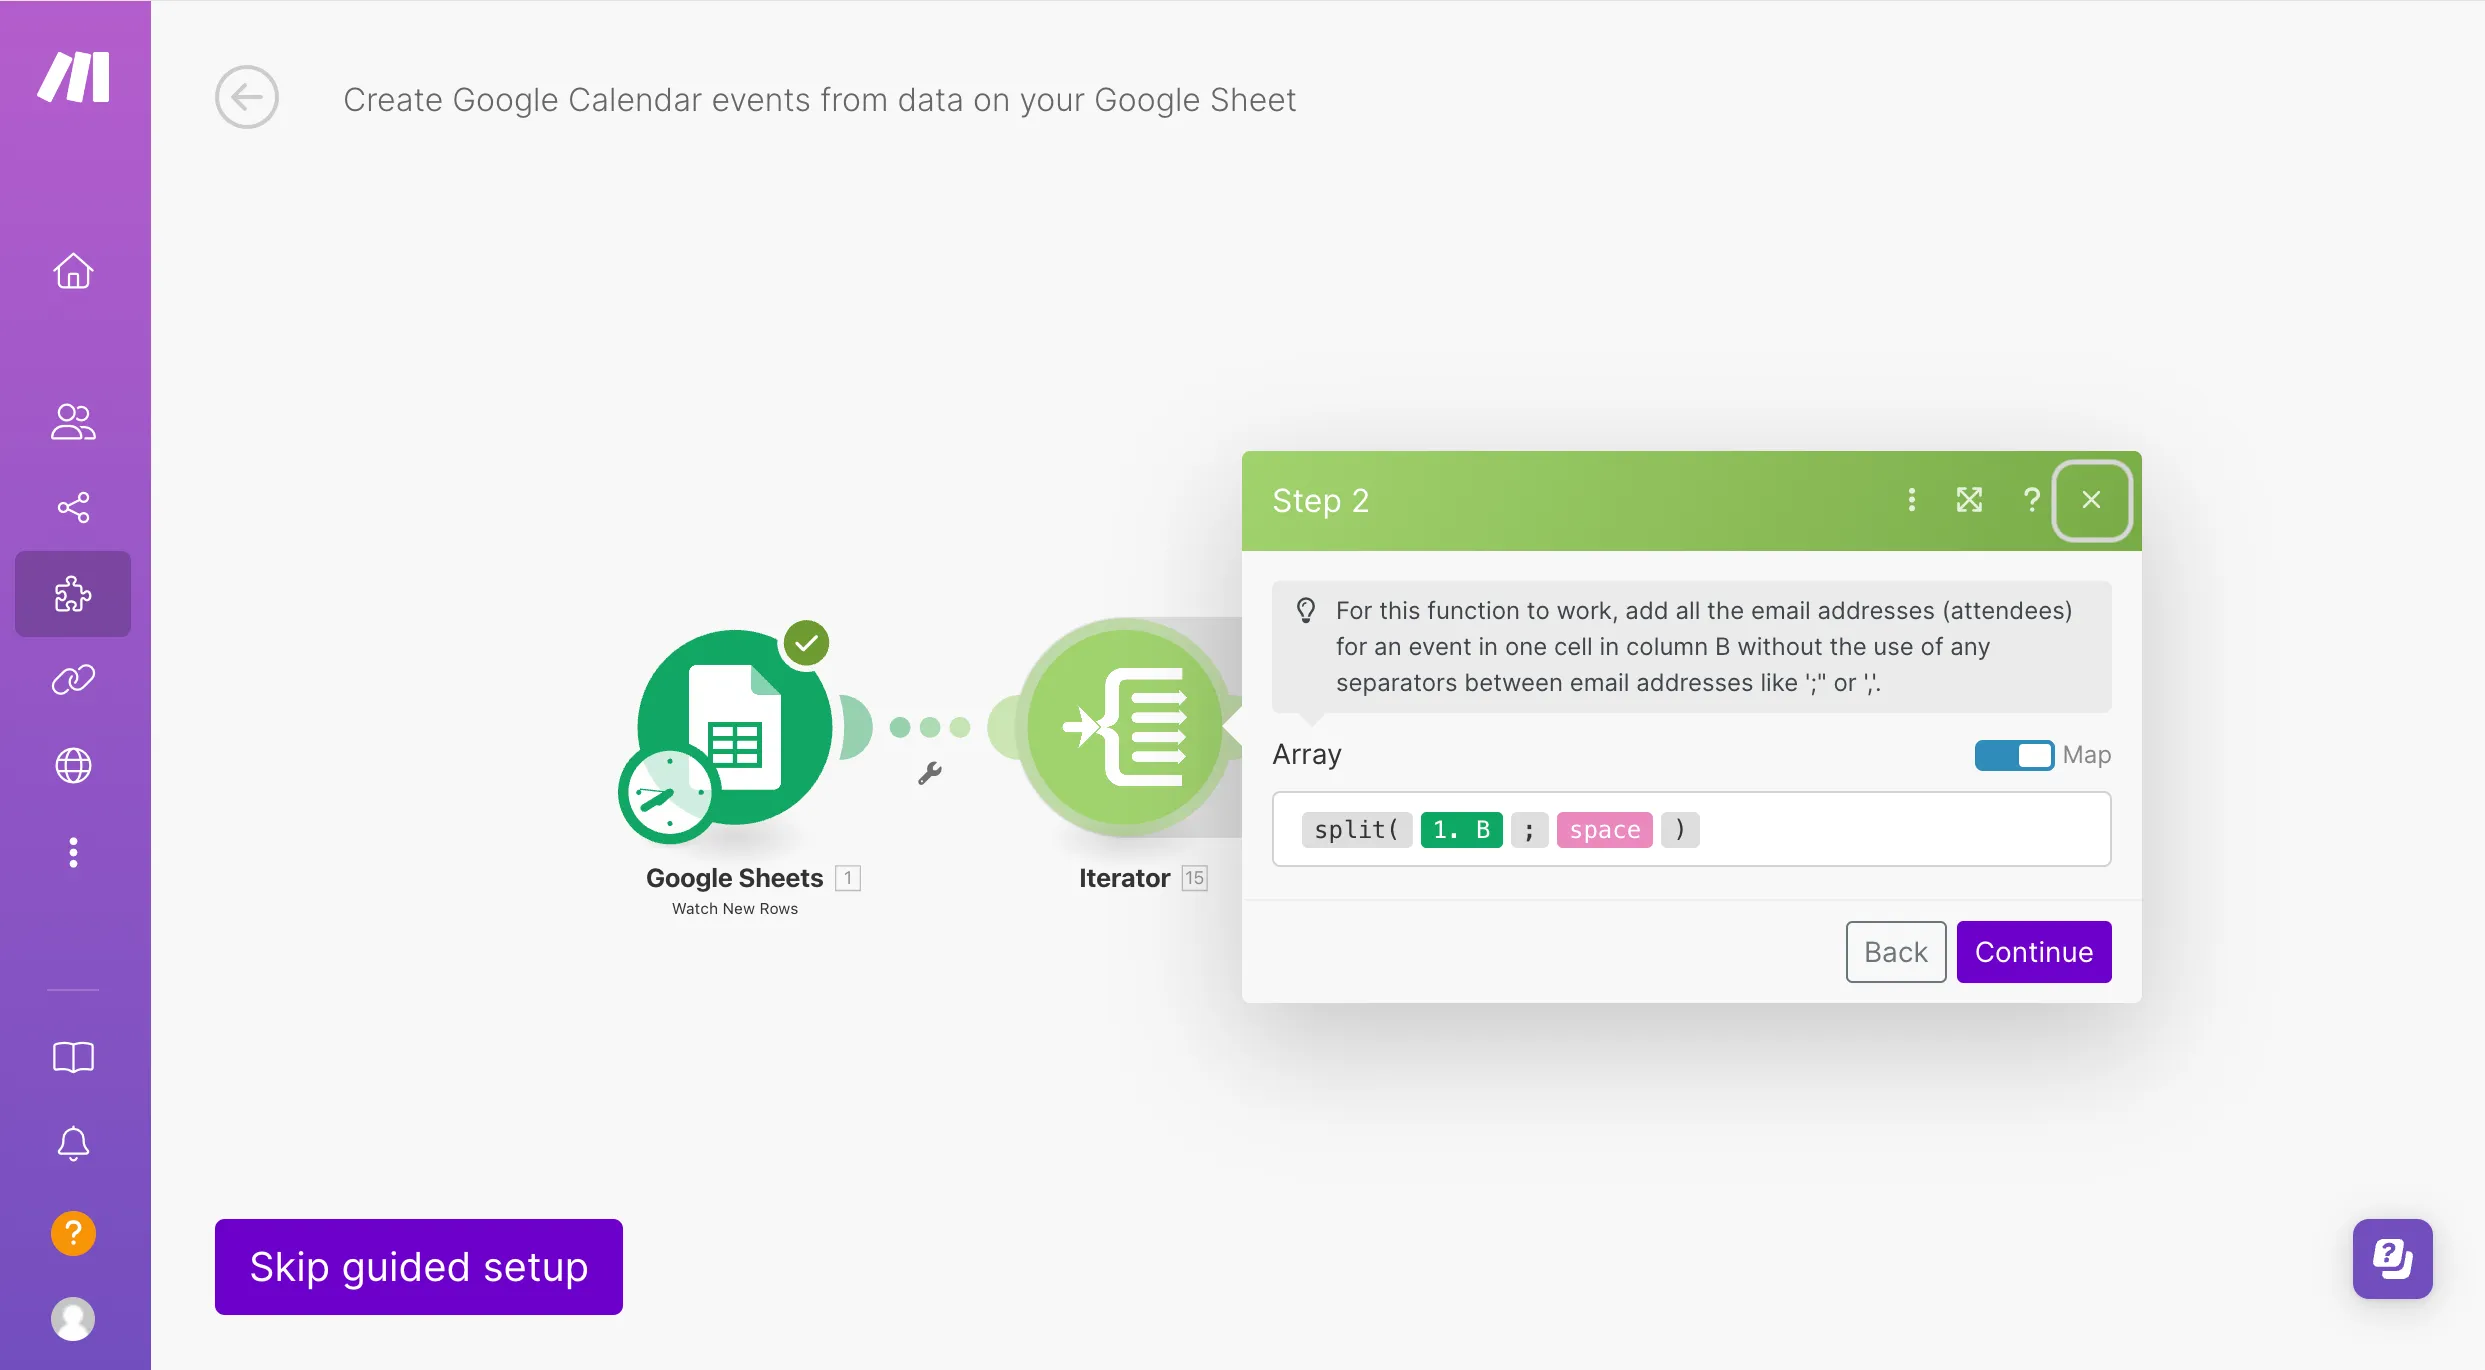Open the orange Help question icon
2485x1370 pixels.
(73, 1233)
